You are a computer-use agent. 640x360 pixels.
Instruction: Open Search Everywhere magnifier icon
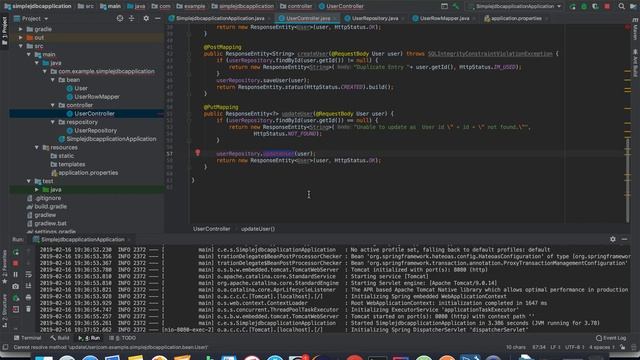(x=621, y=6)
